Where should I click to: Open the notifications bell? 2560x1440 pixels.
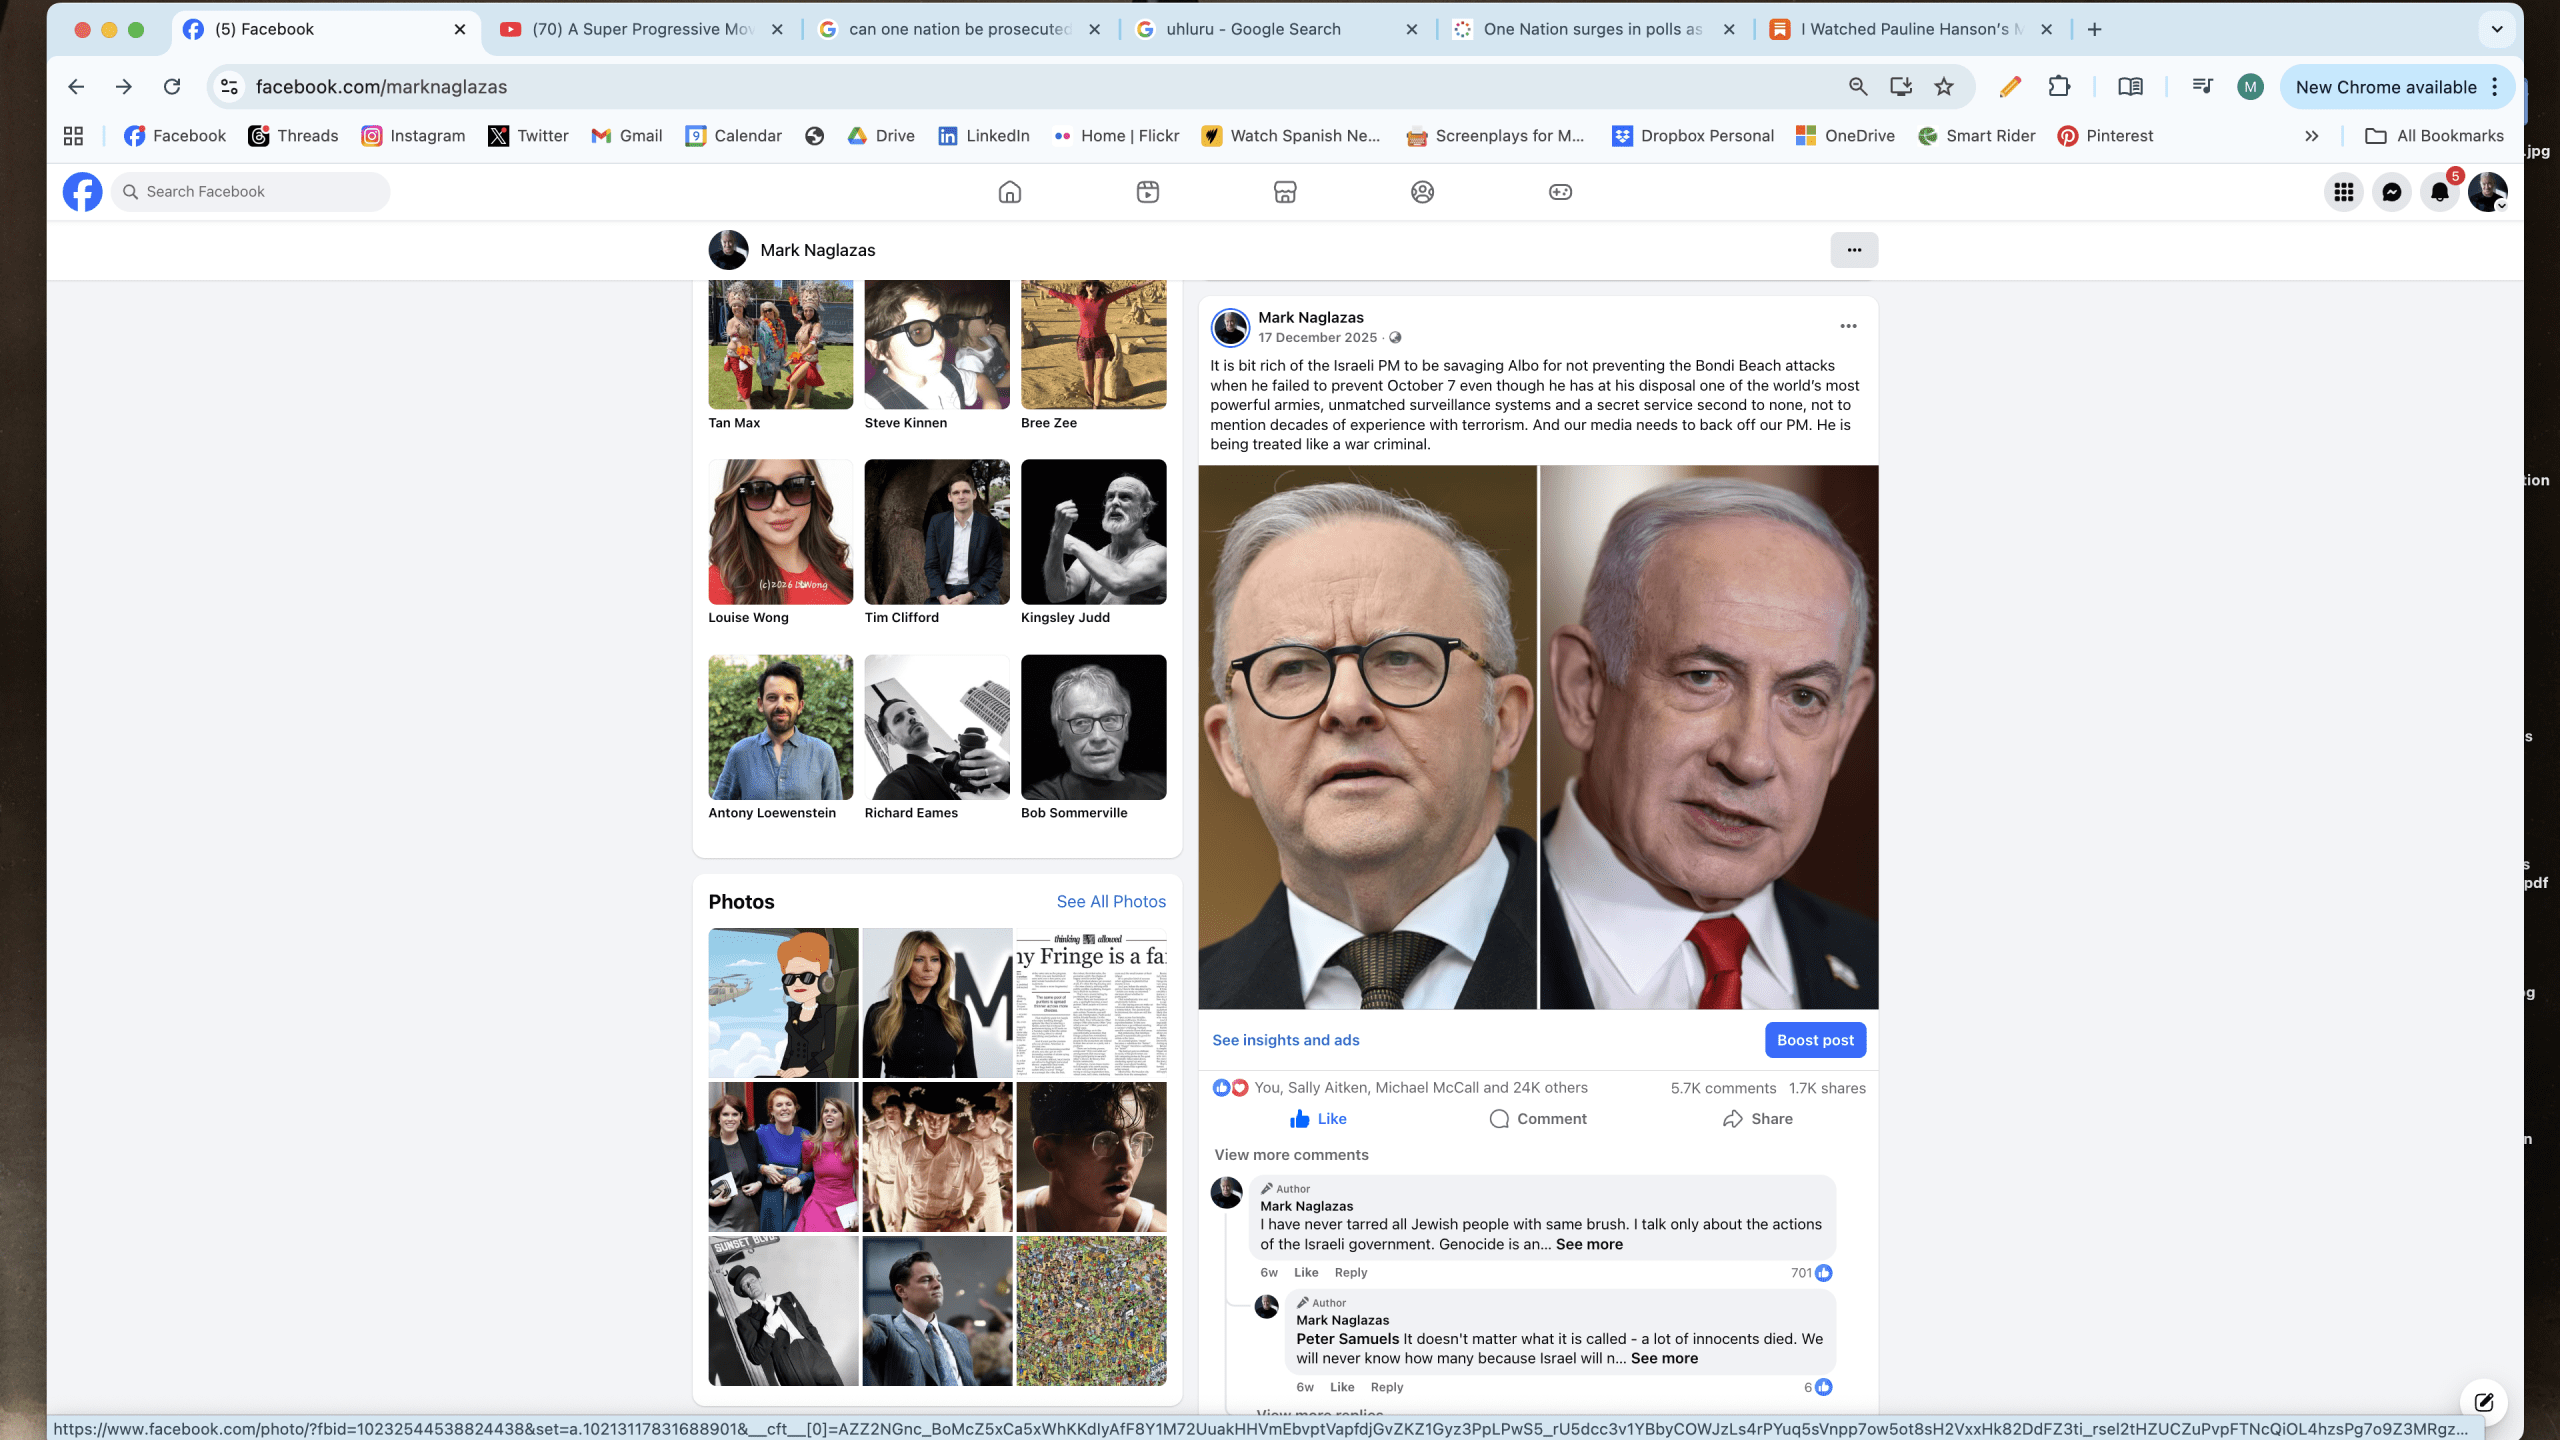tap(2440, 192)
